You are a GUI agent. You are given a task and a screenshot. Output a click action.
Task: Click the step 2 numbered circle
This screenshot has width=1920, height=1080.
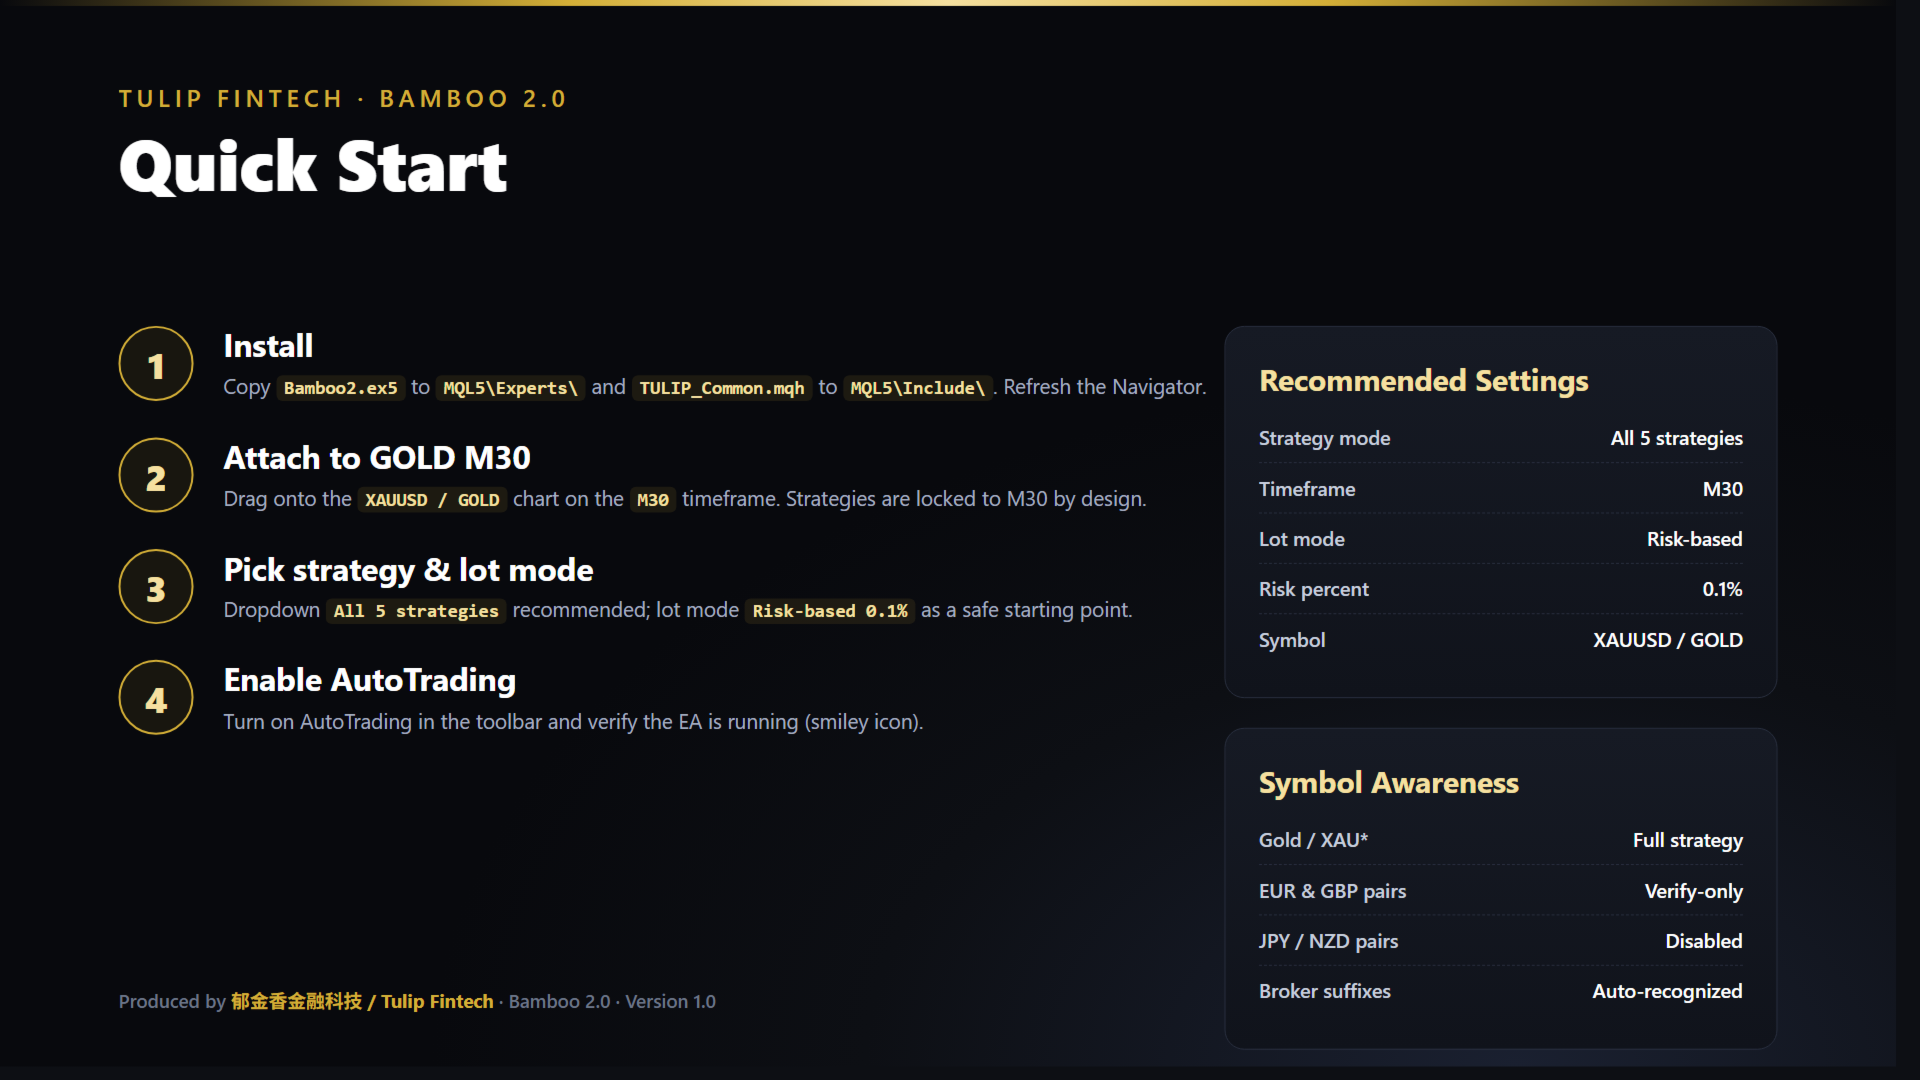pos(156,476)
